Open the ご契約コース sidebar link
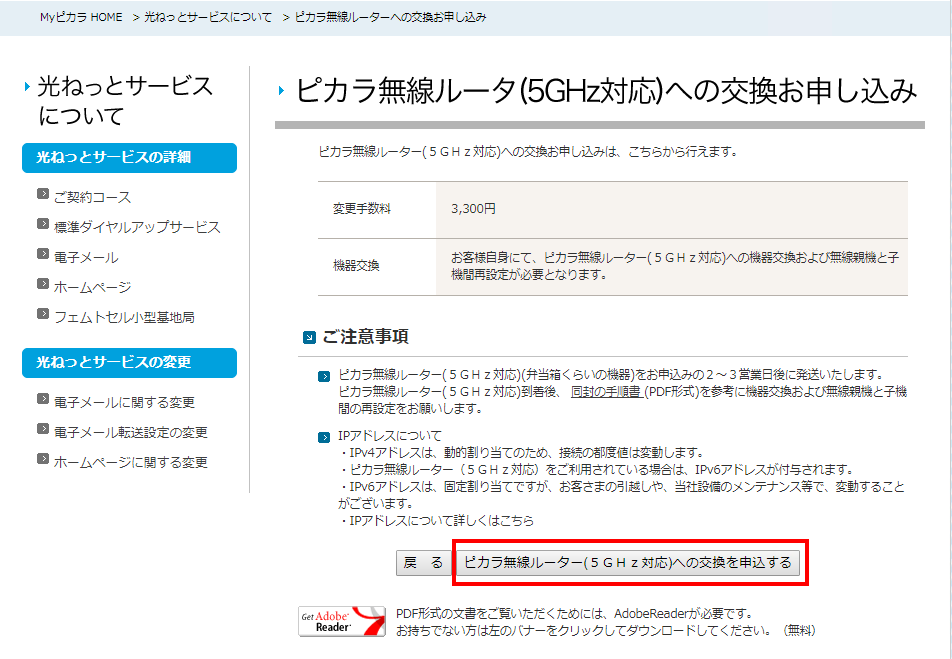Image resolution: width=952 pixels, height=659 pixels. tap(92, 197)
